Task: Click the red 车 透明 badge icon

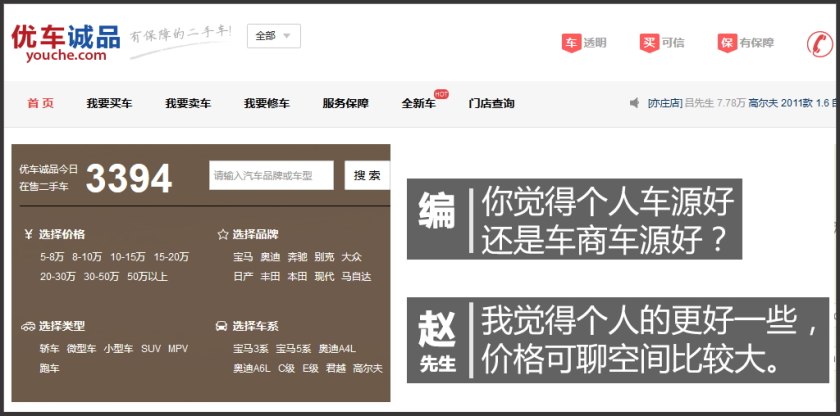Action: (570, 43)
